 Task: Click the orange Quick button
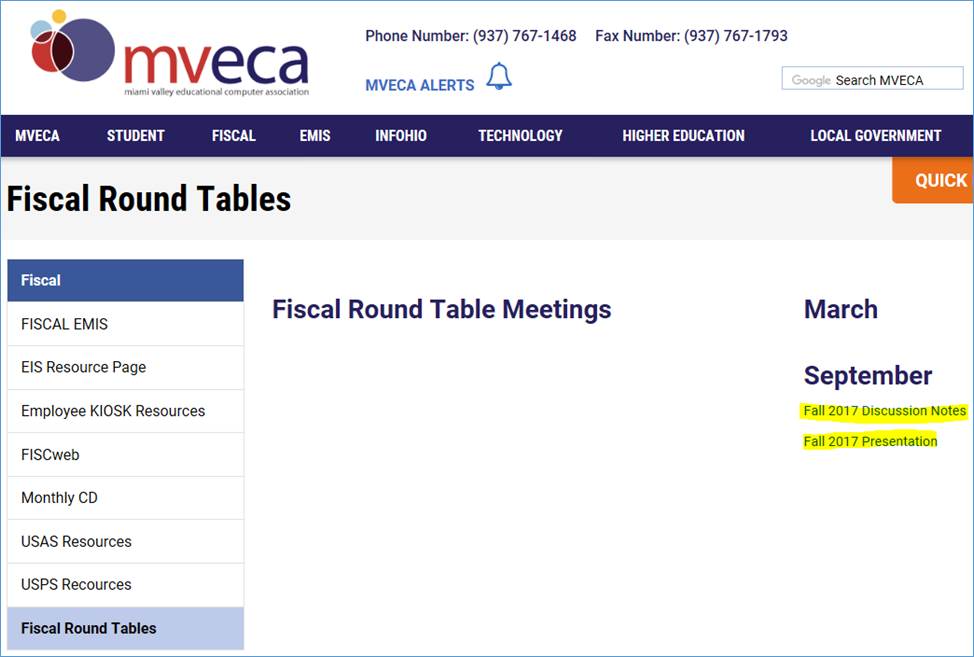click(x=935, y=181)
